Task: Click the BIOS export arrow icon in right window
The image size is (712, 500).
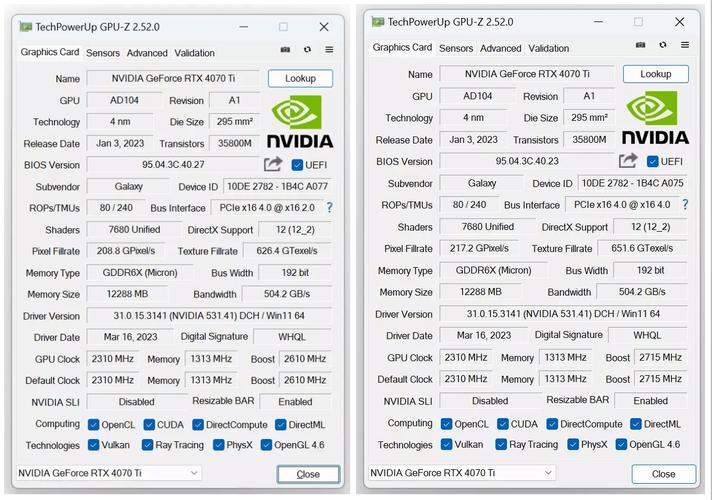Action: click(628, 160)
